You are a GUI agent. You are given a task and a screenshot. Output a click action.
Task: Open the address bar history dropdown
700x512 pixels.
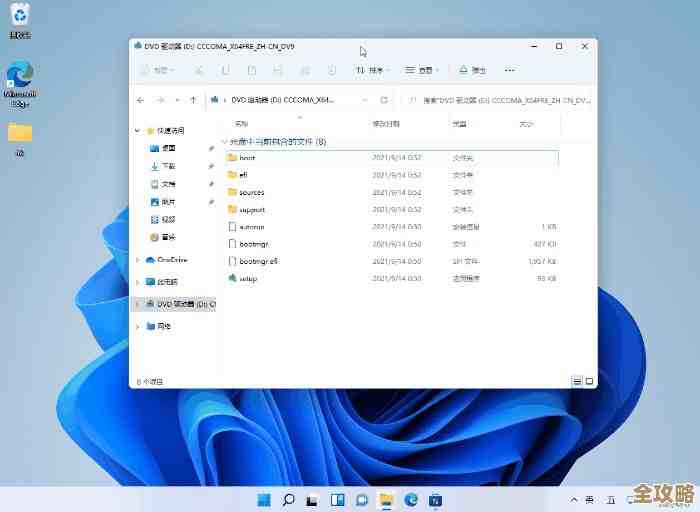click(x=365, y=100)
